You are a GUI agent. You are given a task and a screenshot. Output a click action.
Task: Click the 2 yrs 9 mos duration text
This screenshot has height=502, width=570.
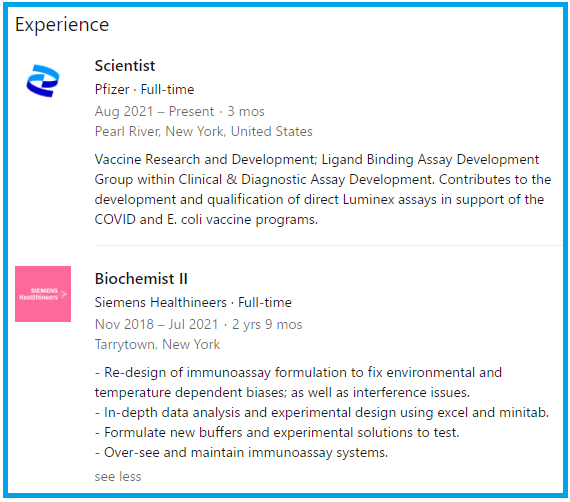click(267, 324)
